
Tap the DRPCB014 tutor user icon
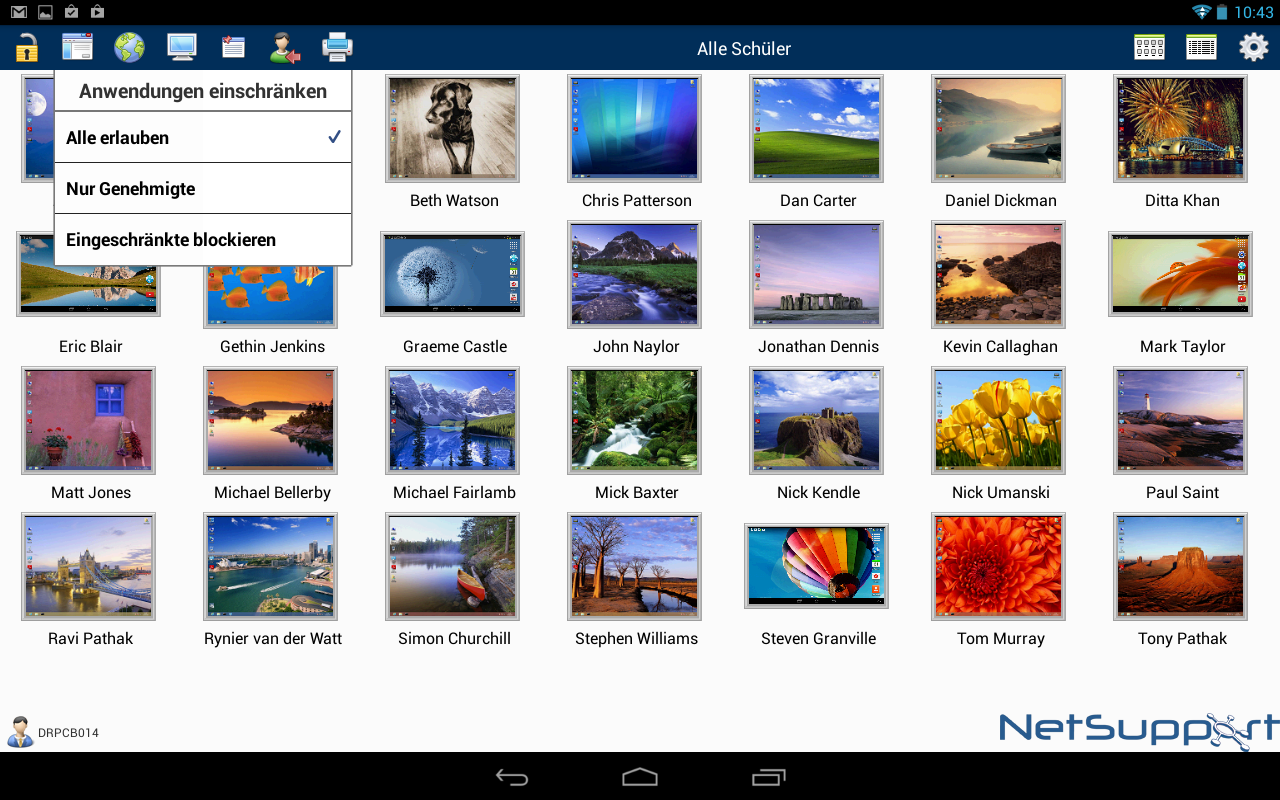point(20,732)
